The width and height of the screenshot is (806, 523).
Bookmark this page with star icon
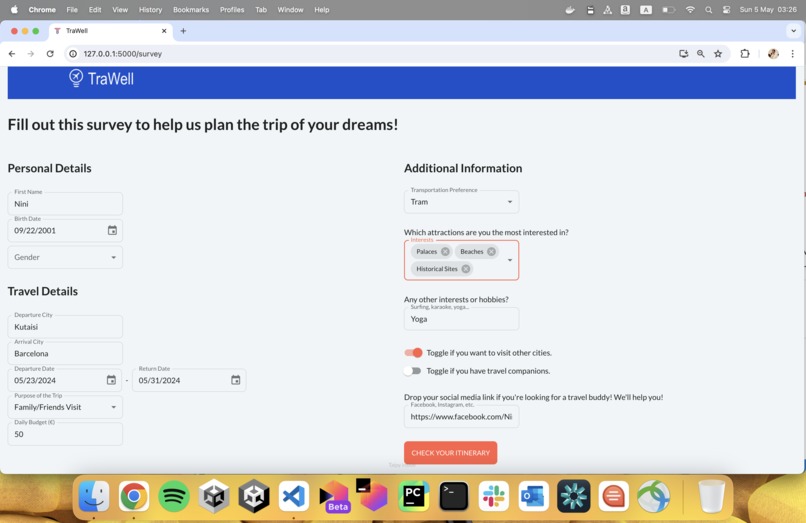(x=718, y=53)
